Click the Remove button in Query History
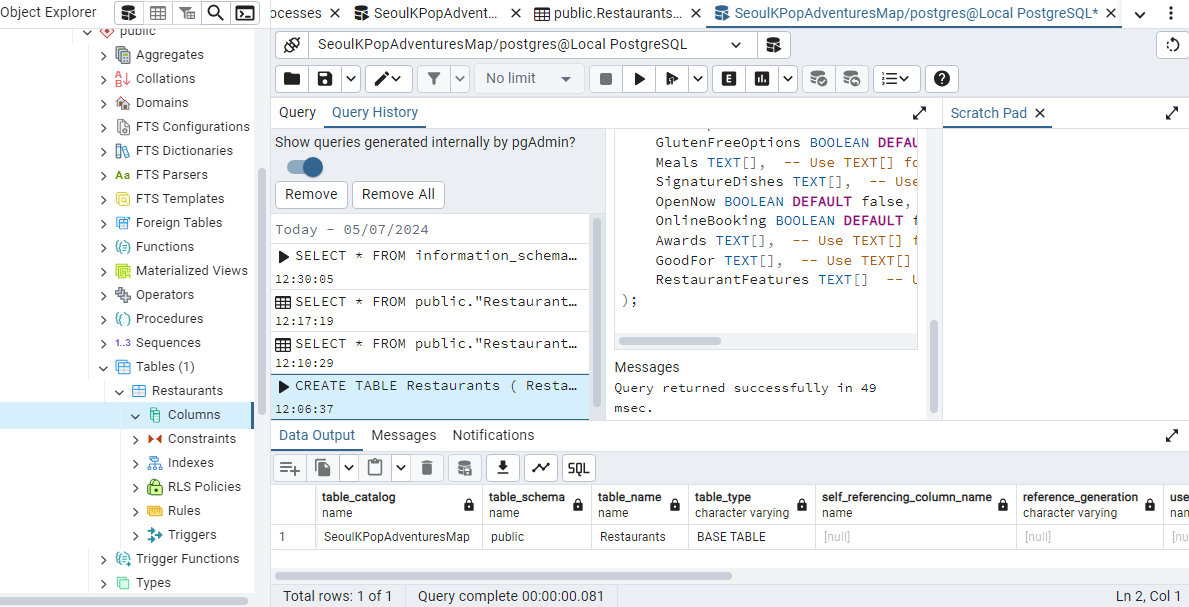 [310, 194]
